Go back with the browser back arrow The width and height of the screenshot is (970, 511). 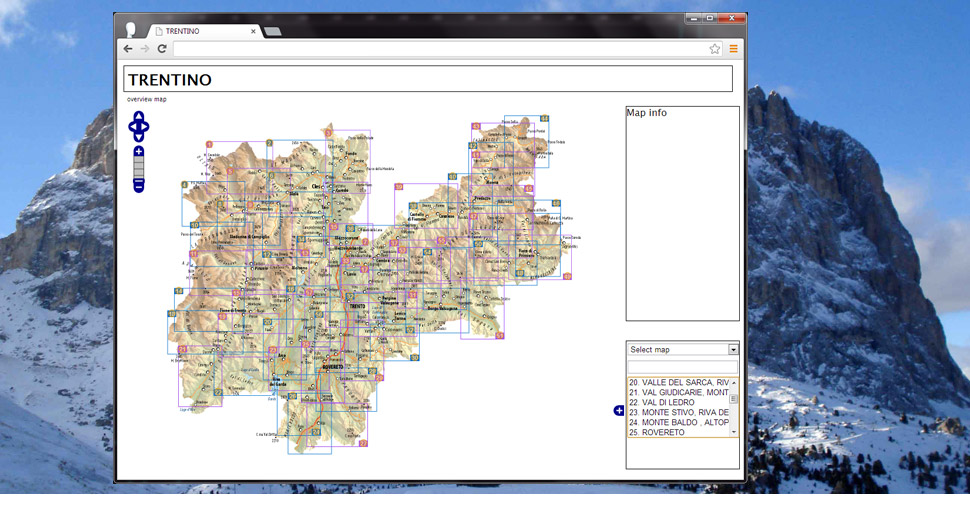tap(128, 48)
